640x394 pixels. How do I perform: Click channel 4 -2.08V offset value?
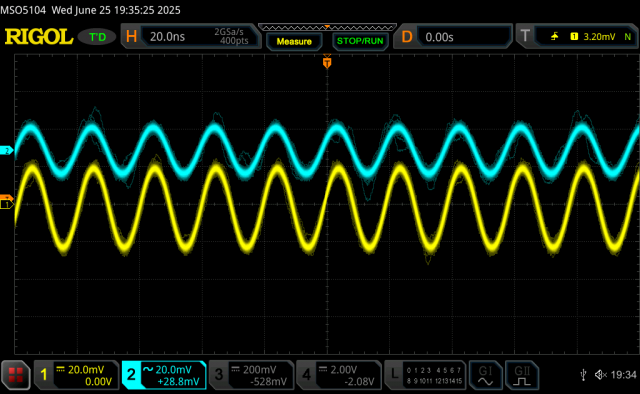tap(359, 382)
